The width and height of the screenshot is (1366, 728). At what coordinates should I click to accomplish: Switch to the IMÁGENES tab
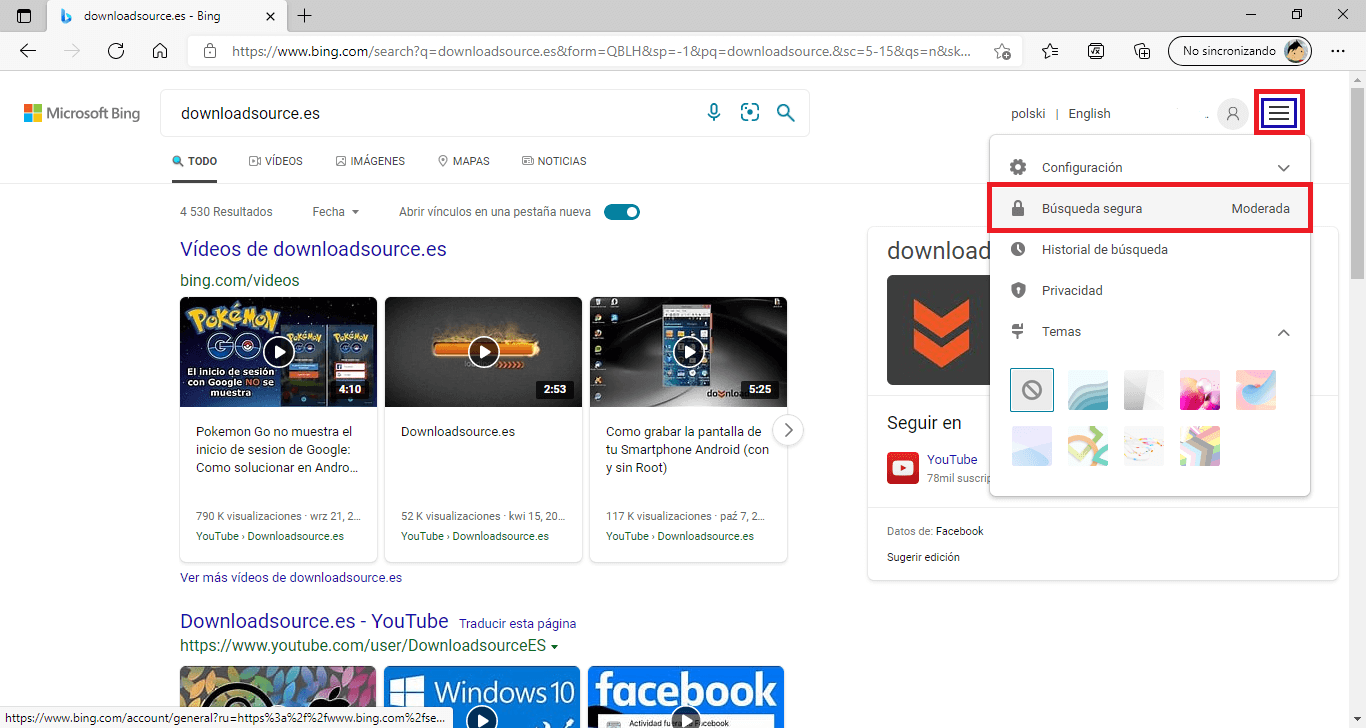[x=370, y=161]
